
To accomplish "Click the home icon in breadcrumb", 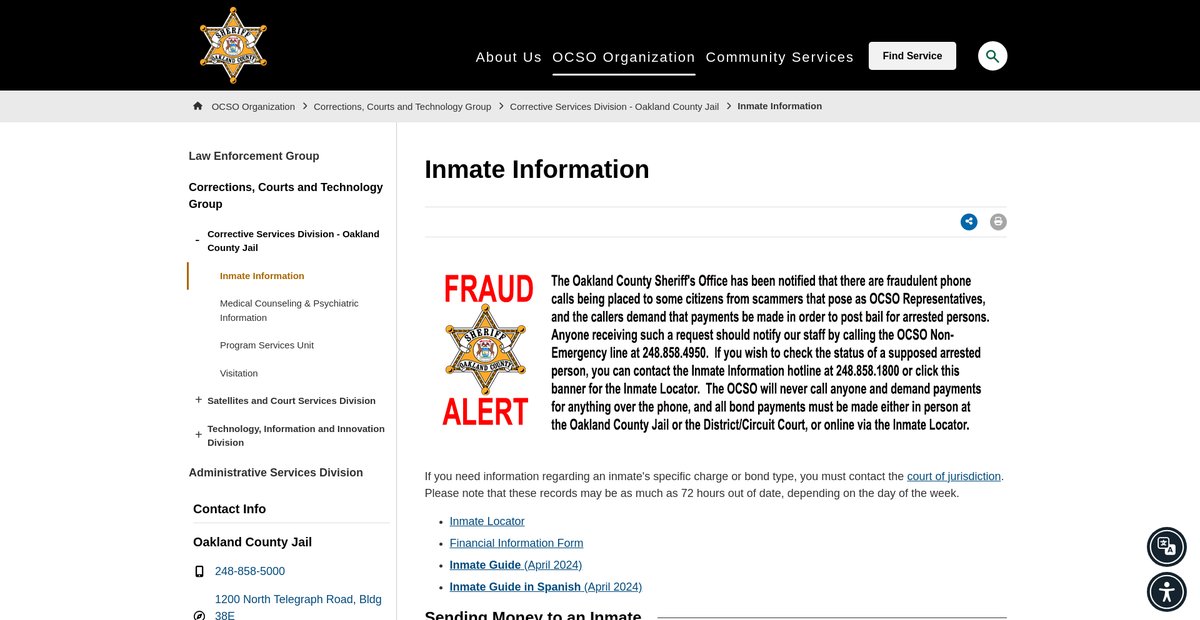I will 198,106.
